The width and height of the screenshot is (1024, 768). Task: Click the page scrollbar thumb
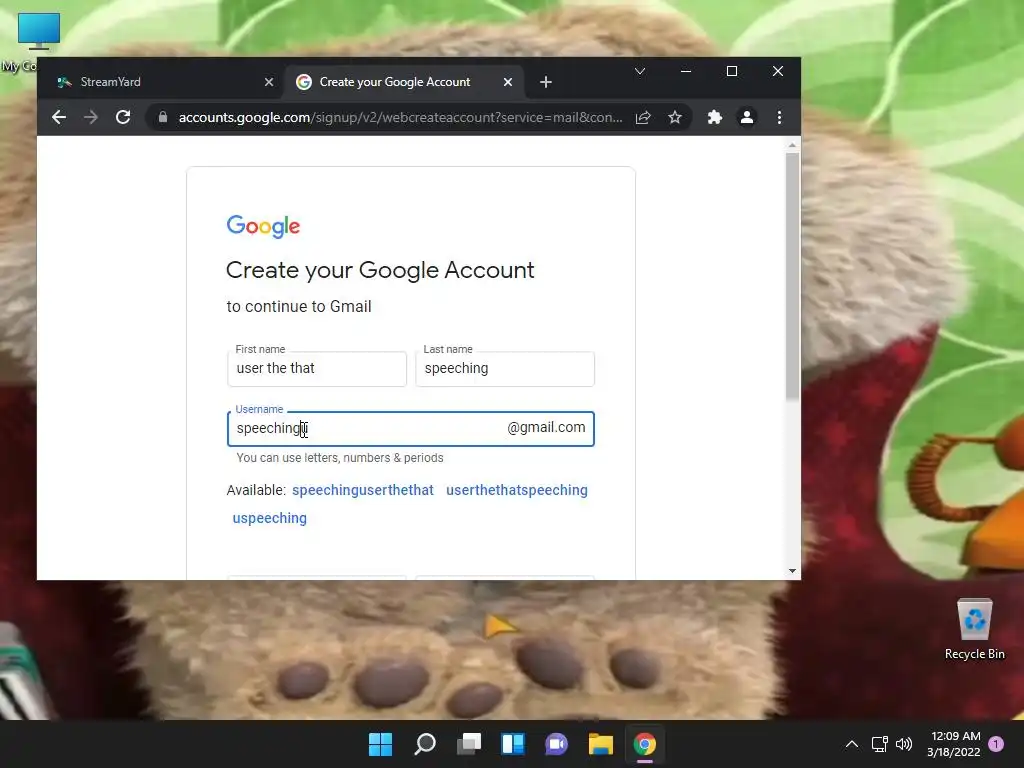(792, 276)
